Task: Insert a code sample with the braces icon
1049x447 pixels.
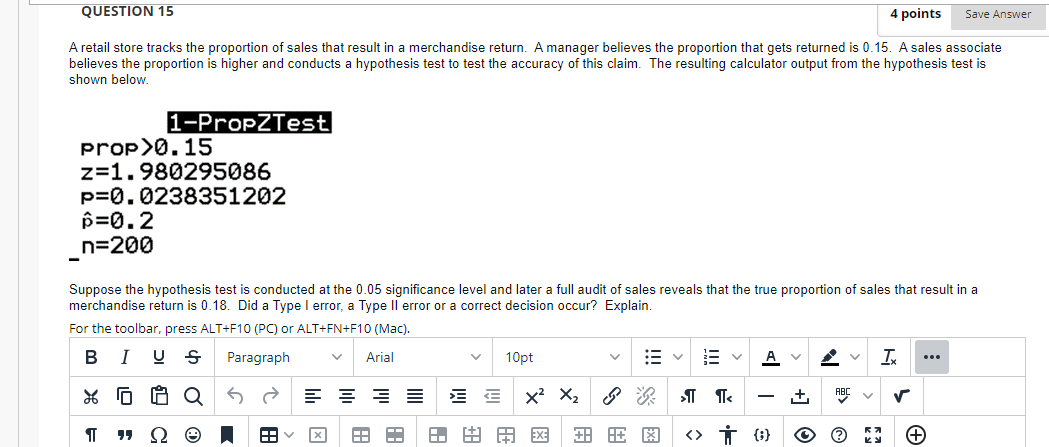Action: click(x=762, y=436)
